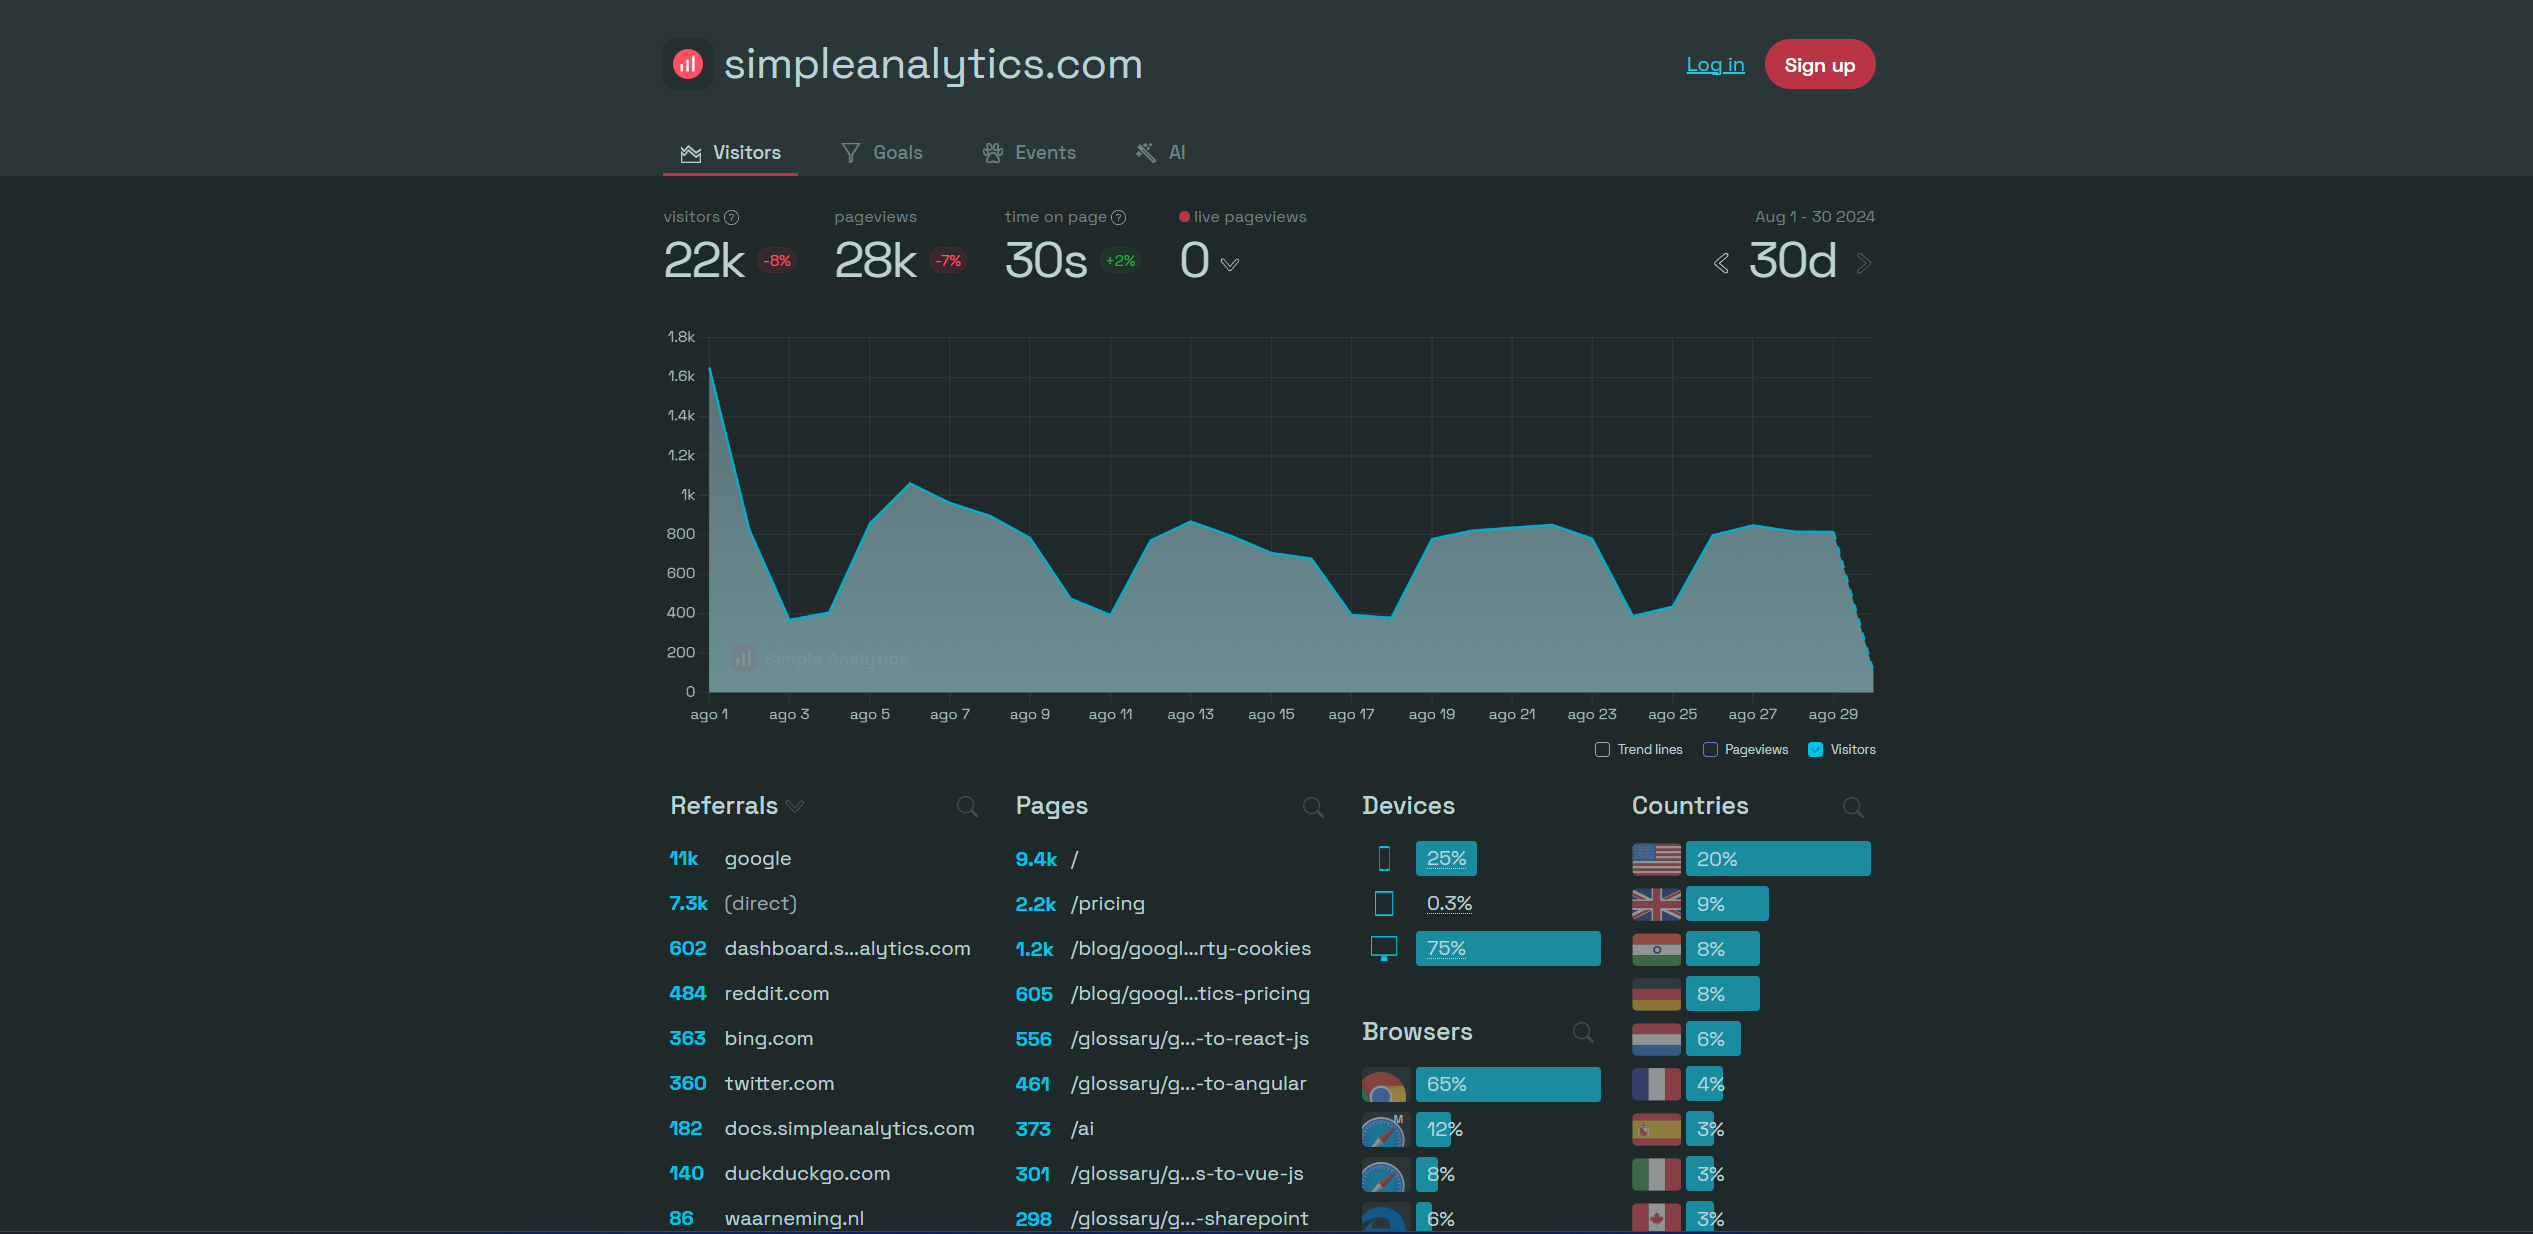Click the United States flag icon
Viewport: 2533px width, 1234px height.
pos(1656,859)
